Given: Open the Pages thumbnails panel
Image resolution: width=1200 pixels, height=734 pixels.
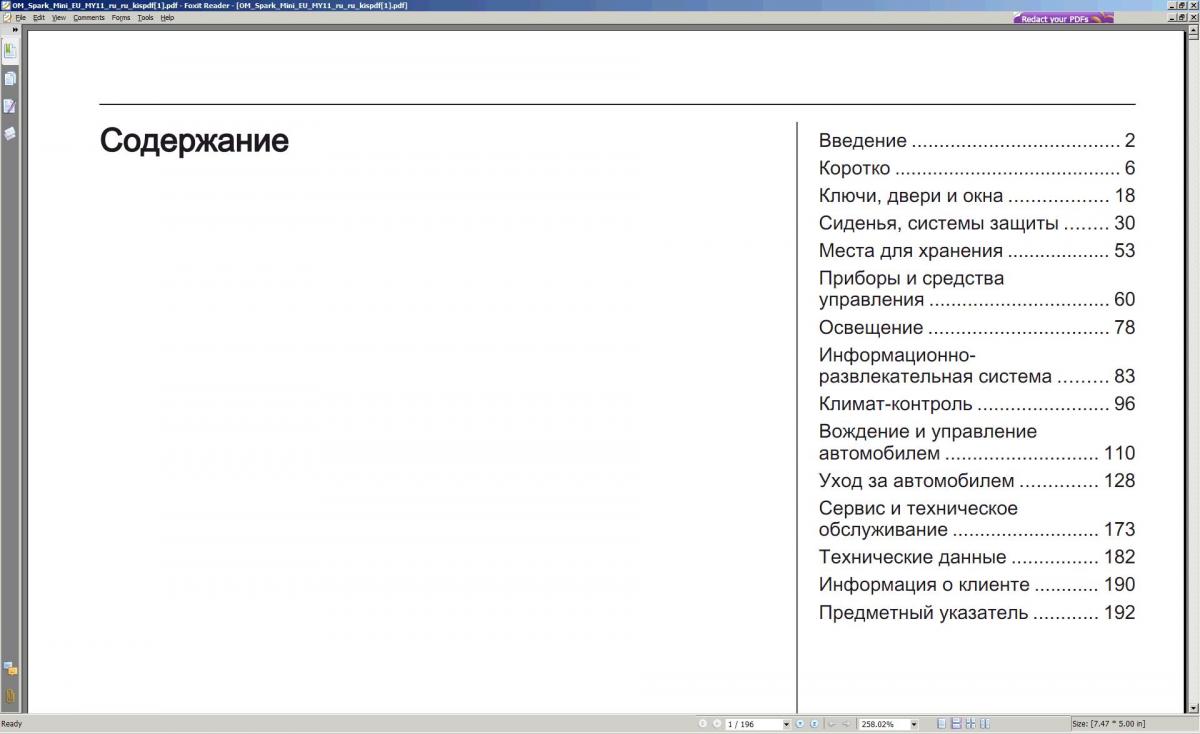Looking at the screenshot, I should tap(10, 78).
